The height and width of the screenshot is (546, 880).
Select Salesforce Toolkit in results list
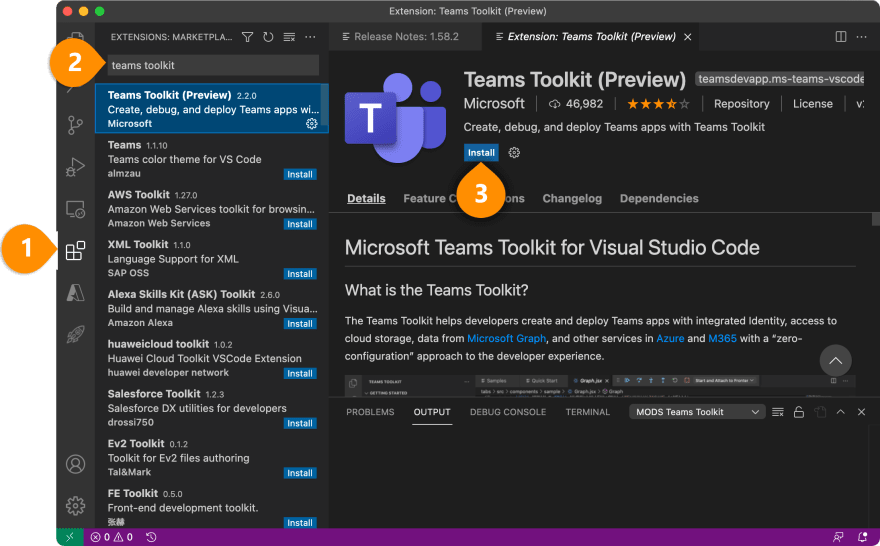212,408
